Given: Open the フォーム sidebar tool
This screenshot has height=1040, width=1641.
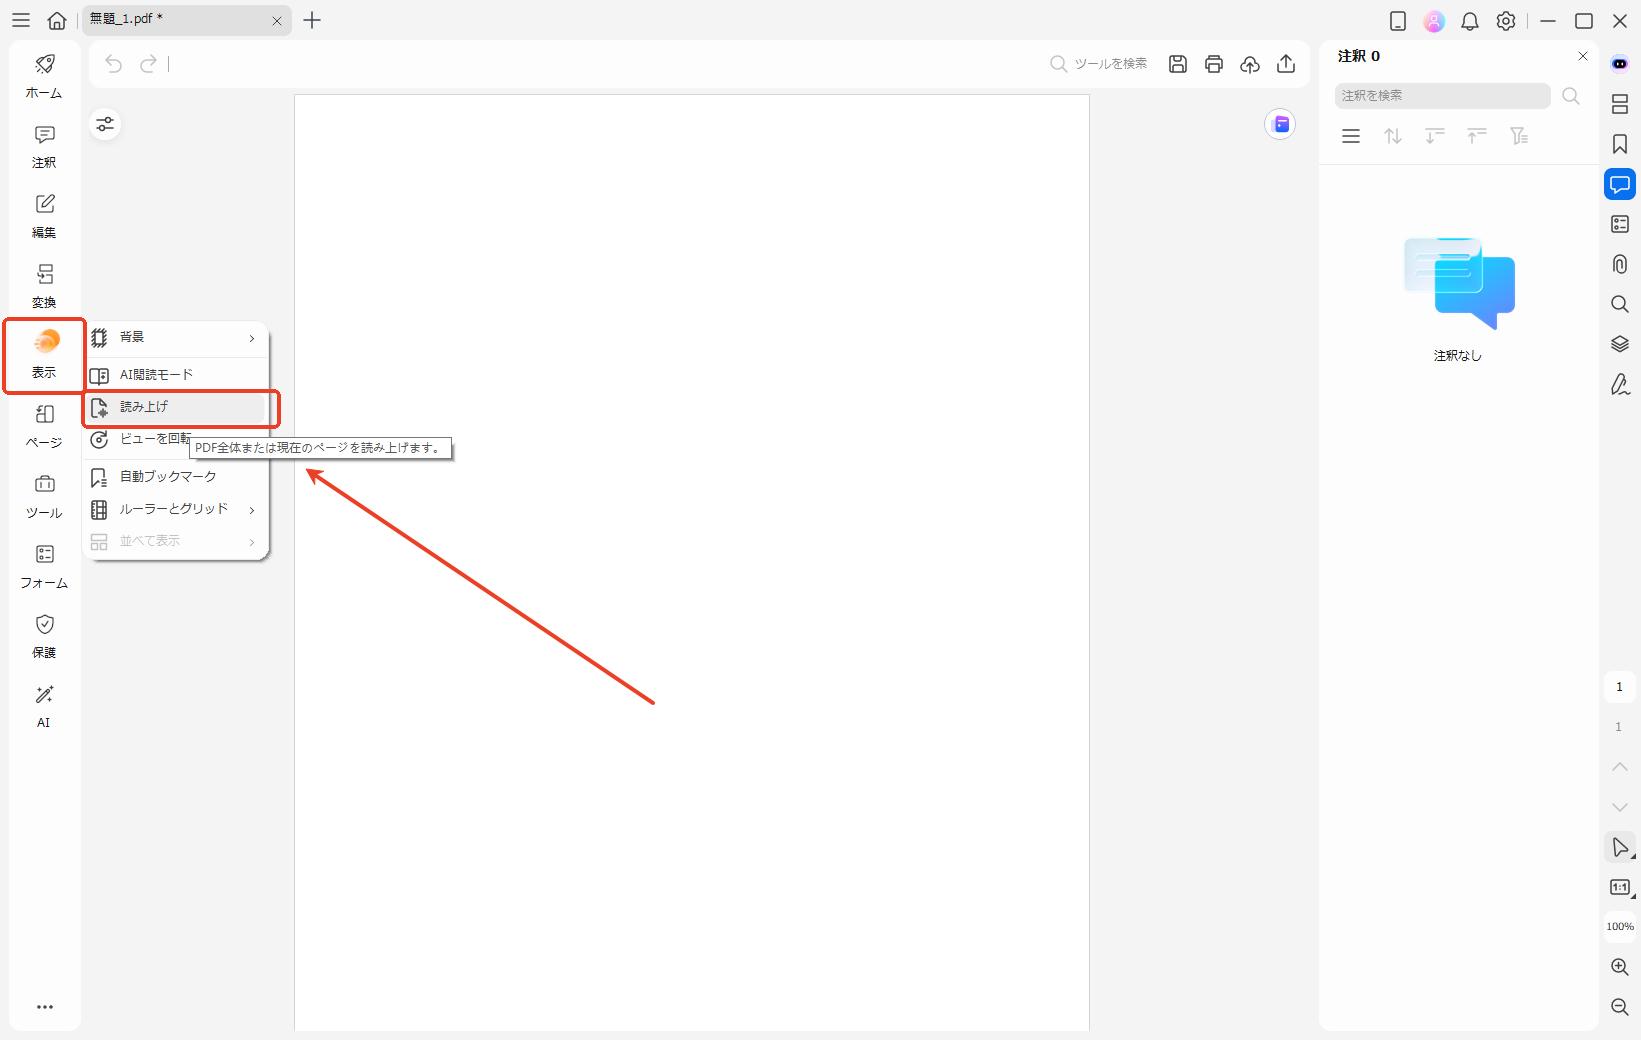Looking at the screenshot, I should click(44, 566).
